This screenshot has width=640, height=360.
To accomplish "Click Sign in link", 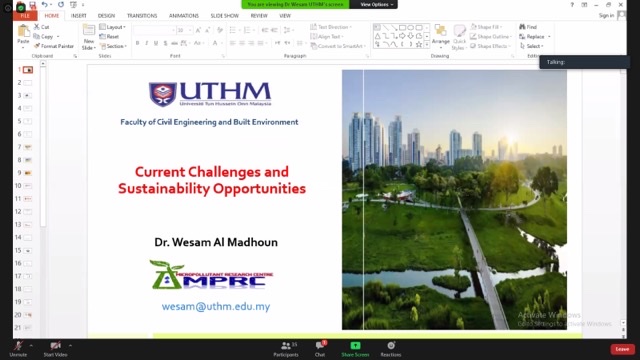I will tap(606, 16).
